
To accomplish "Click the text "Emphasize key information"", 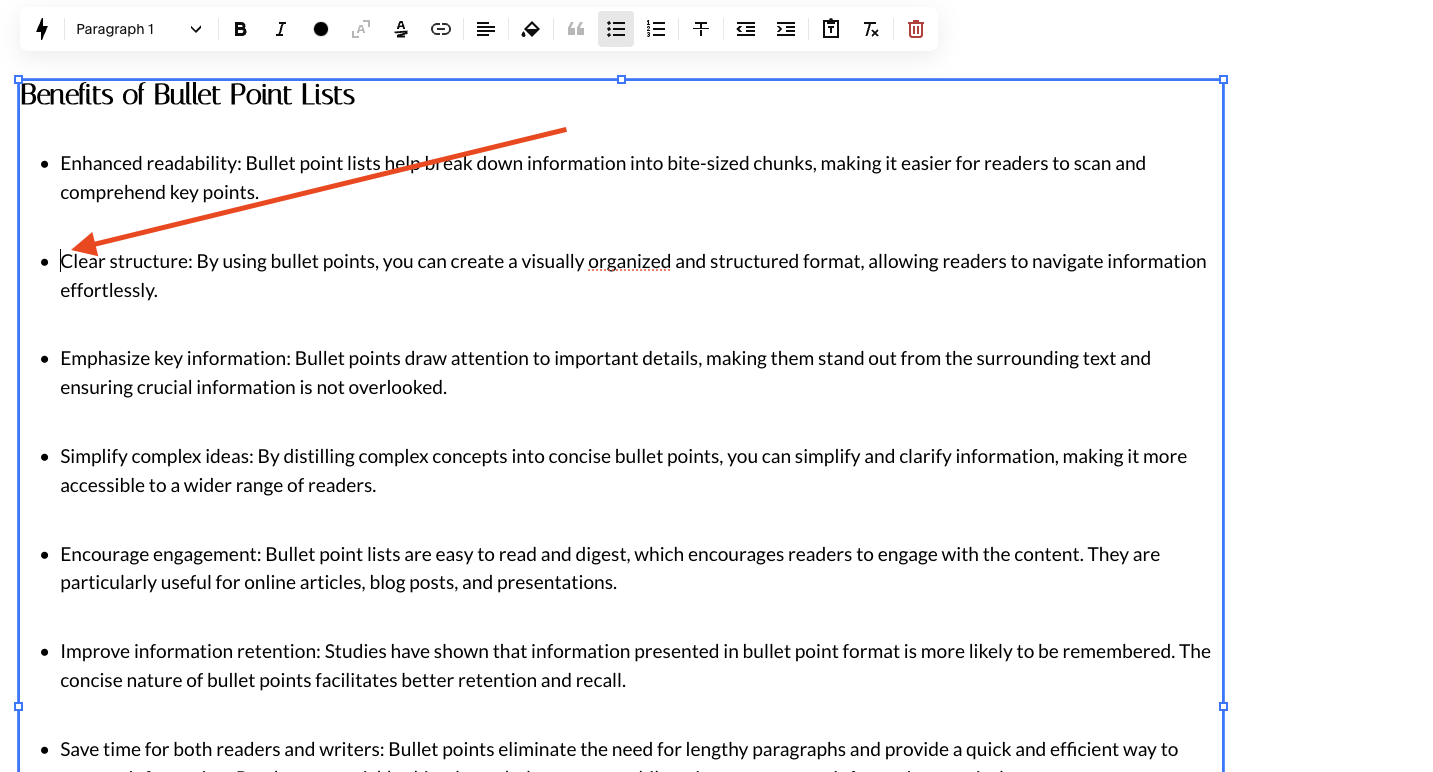I will pos(174,358).
